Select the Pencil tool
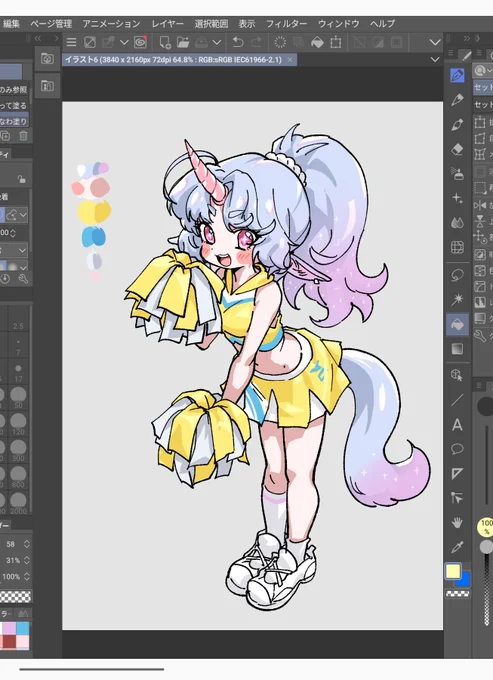The width and height of the screenshot is (493, 680). click(x=457, y=100)
